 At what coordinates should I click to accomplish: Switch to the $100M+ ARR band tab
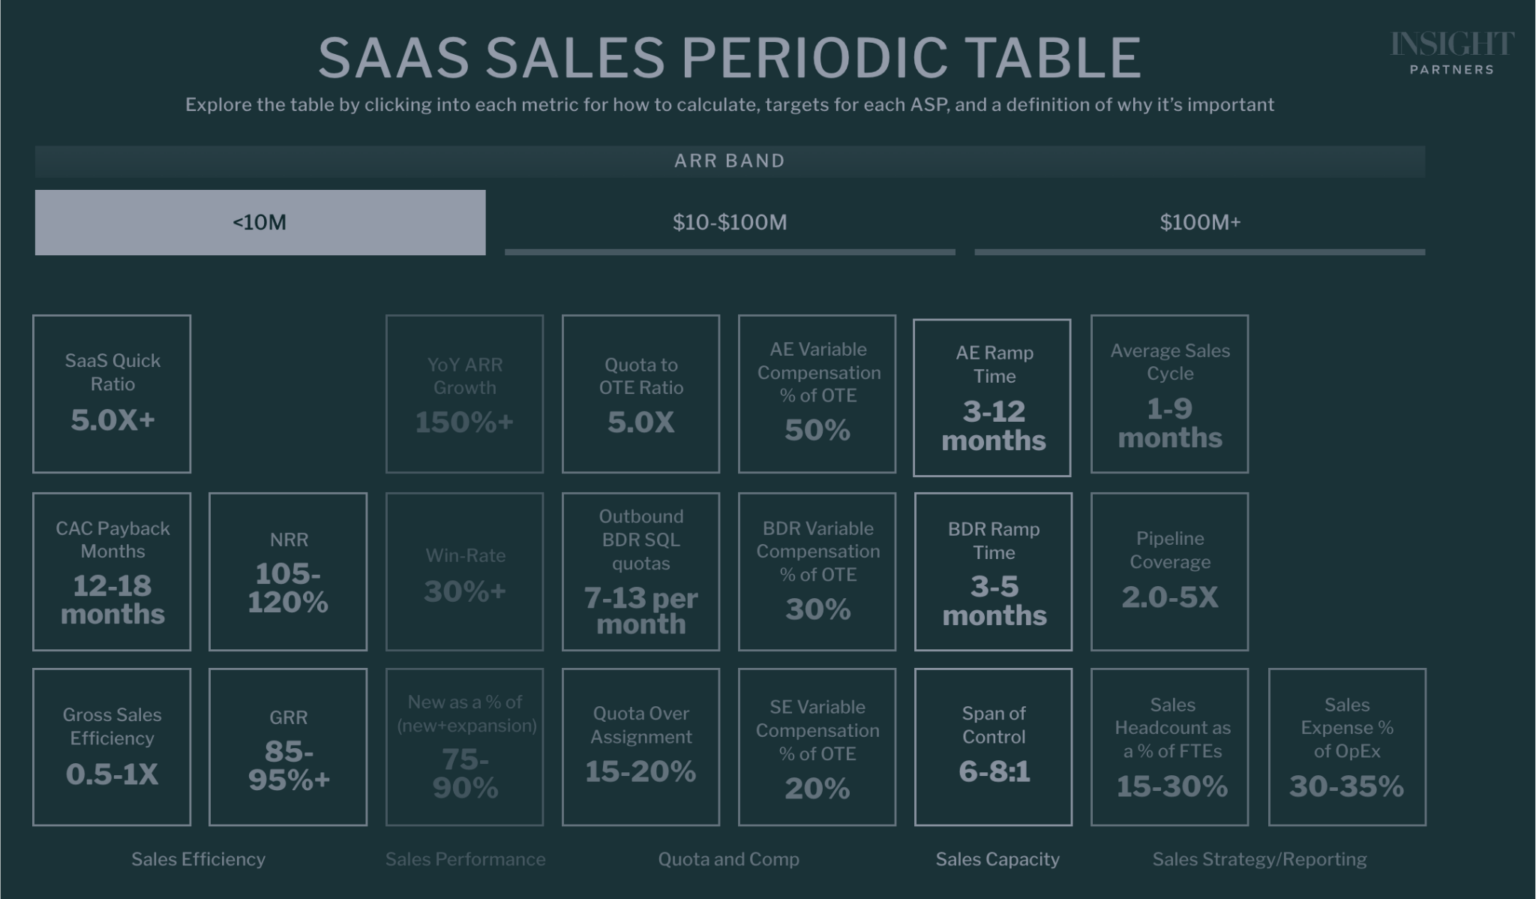(x=1199, y=222)
